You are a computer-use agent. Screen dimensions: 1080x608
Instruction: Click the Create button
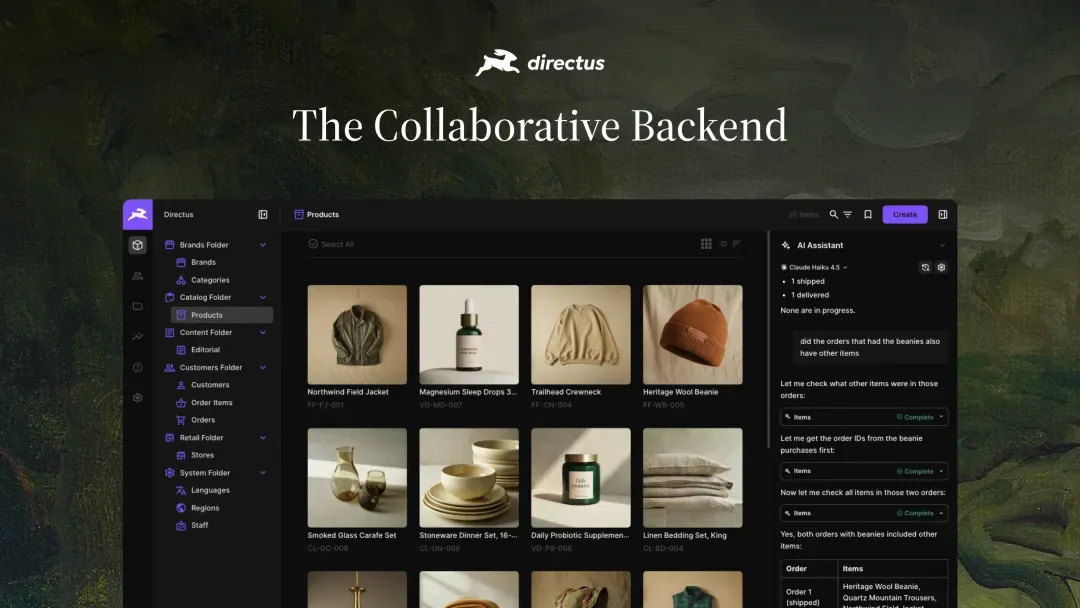[905, 215]
